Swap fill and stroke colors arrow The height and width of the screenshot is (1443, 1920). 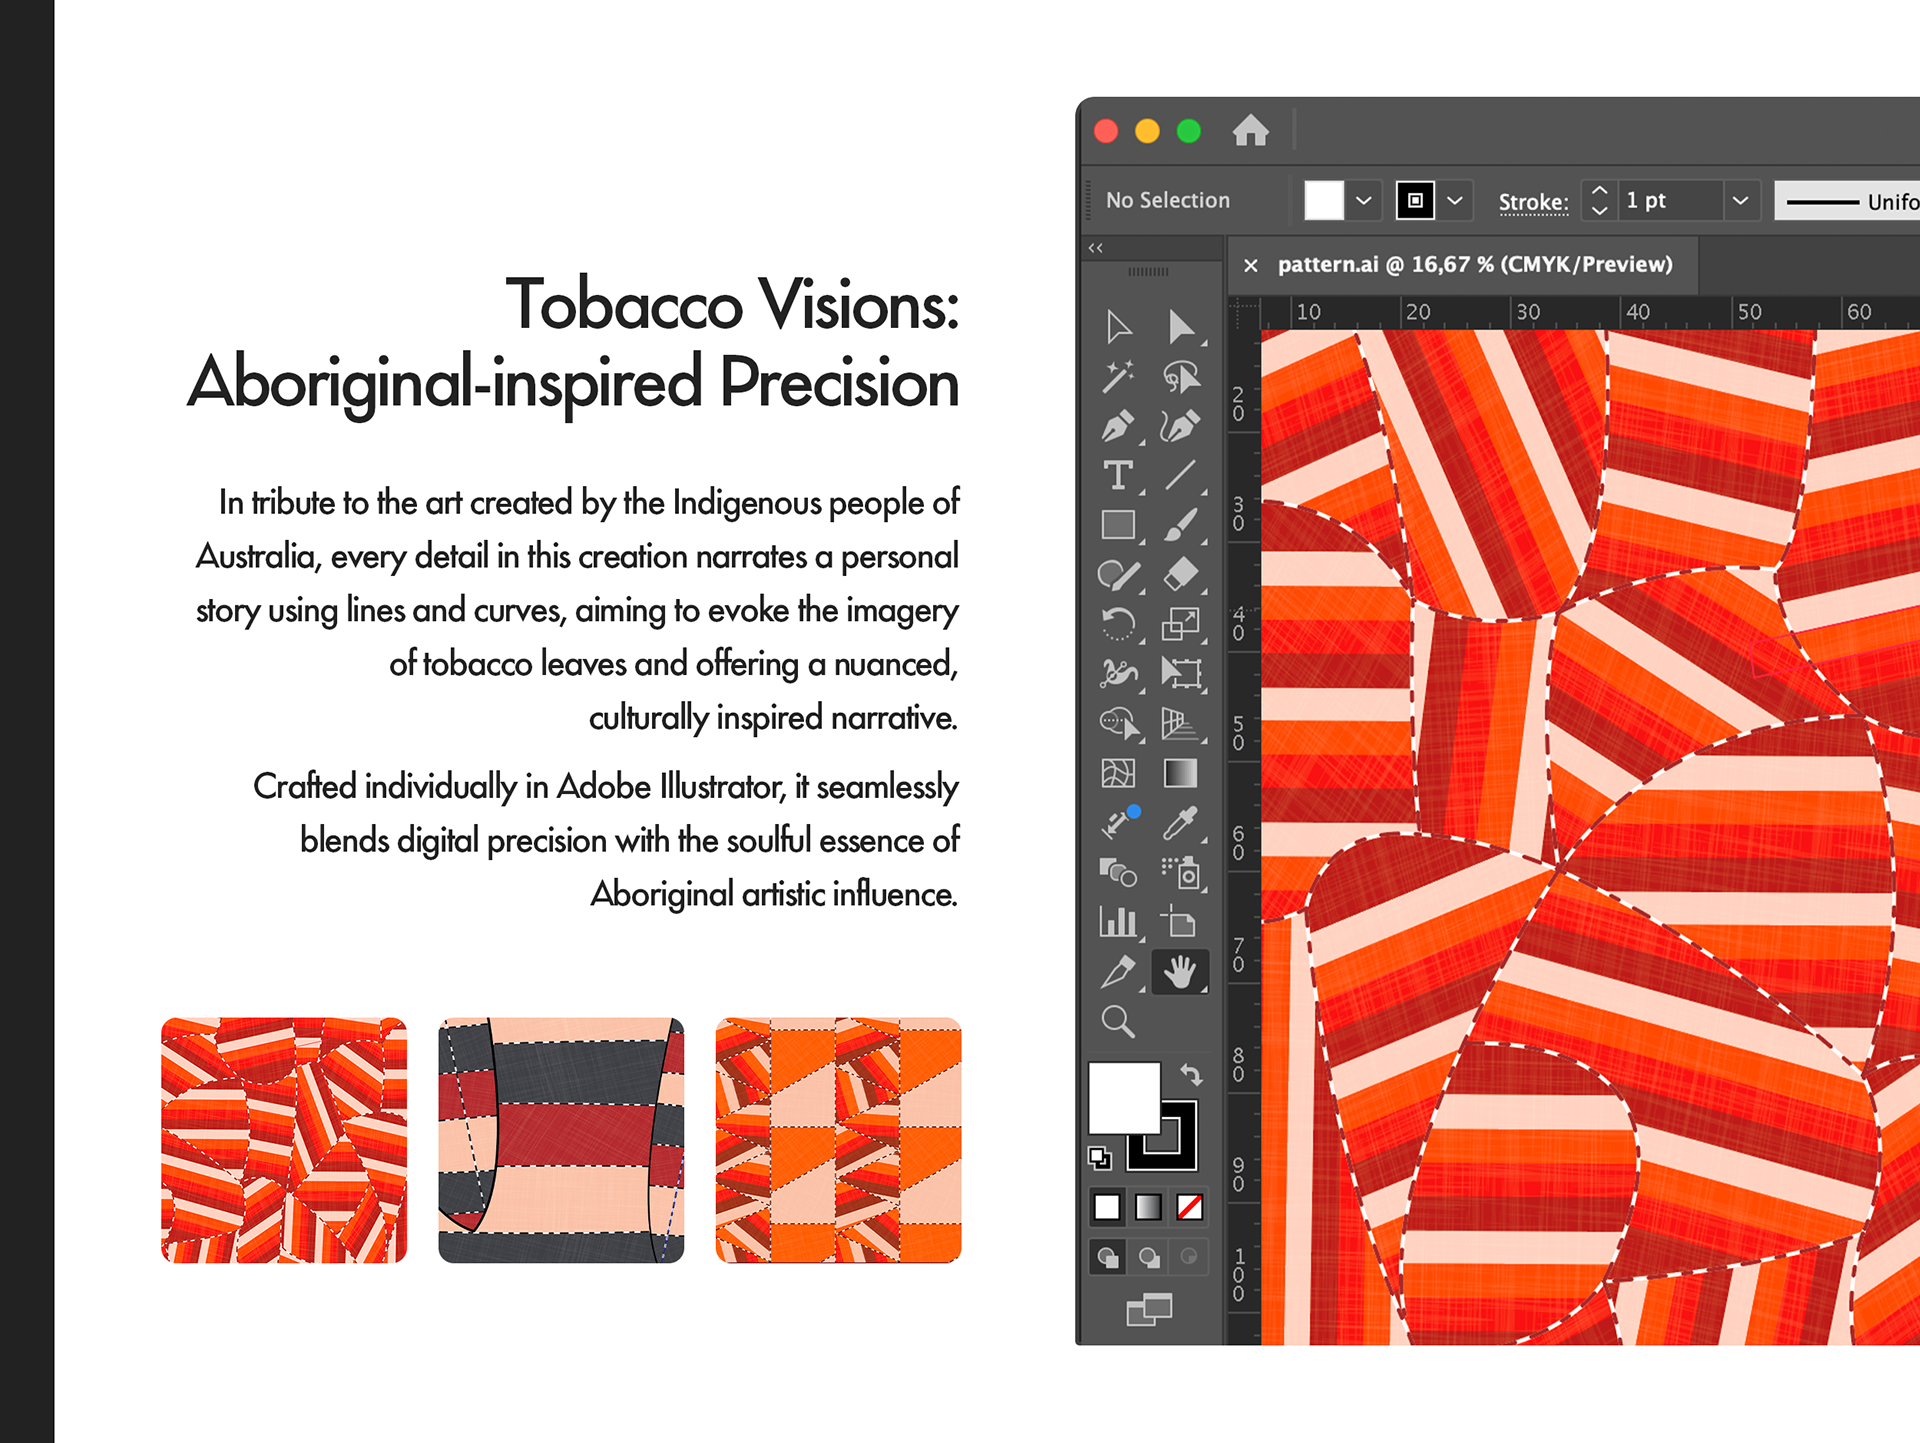pyautogui.click(x=1191, y=1075)
